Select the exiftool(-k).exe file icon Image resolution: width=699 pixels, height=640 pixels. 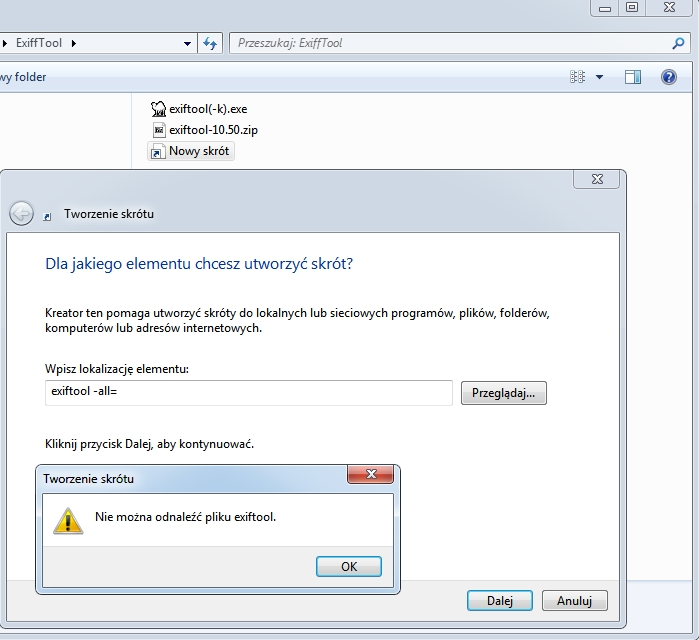[158, 109]
